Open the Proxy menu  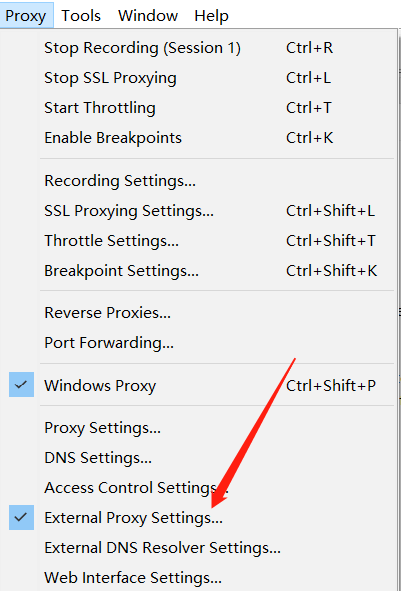click(x=26, y=15)
